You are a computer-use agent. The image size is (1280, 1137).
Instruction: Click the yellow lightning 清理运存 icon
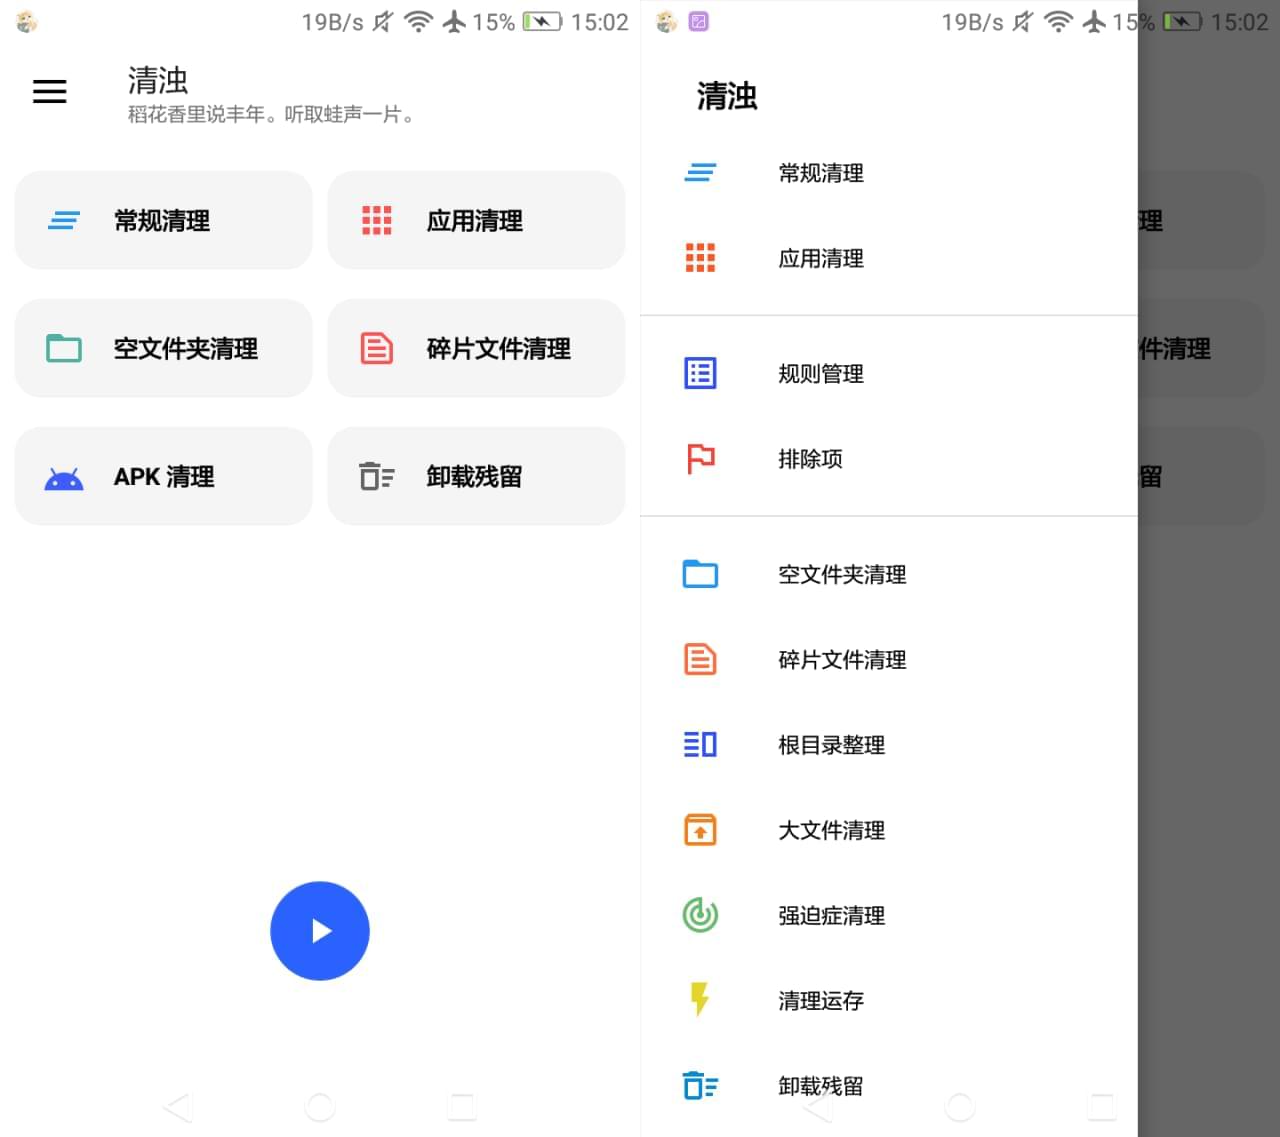[700, 999]
